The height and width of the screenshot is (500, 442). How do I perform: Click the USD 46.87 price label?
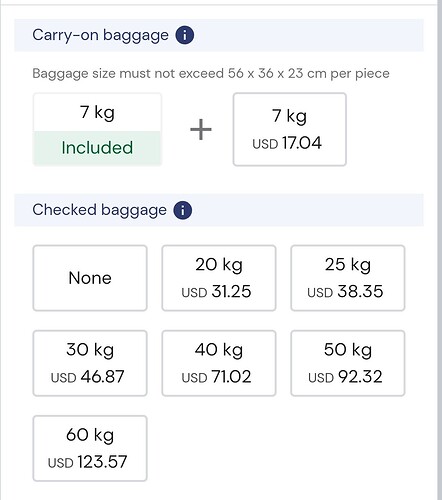click(87, 377)
